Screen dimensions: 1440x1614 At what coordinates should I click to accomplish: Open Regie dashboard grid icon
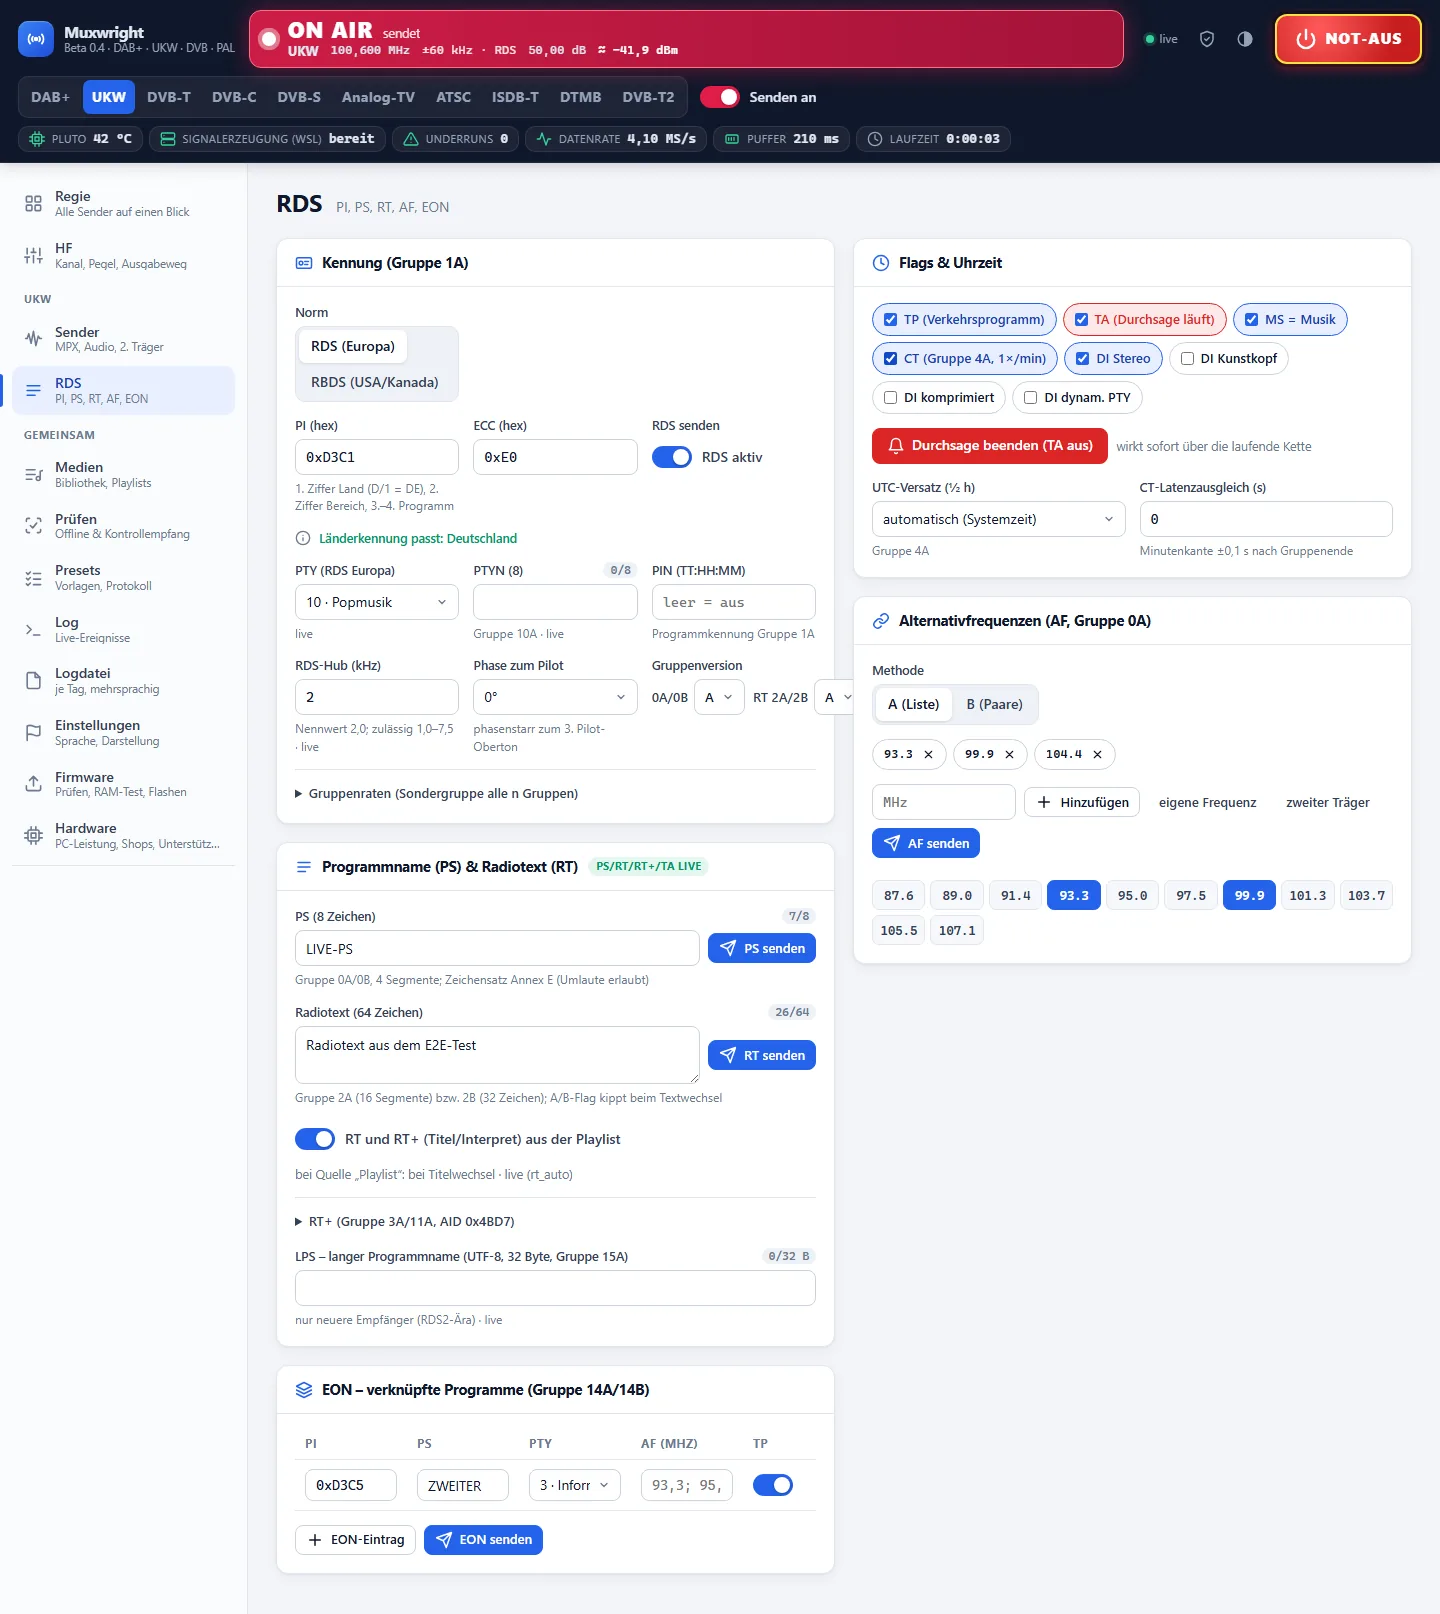tap(33, 204)
